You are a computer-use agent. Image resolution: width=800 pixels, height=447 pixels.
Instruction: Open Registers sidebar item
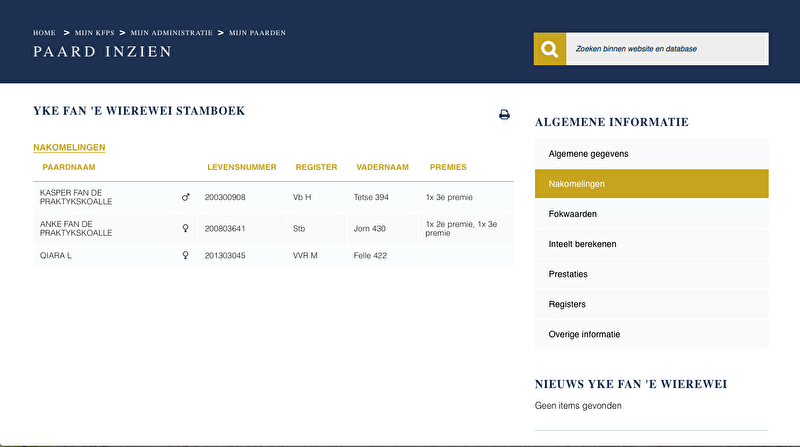pyautogui.click(x=652, y=304)
